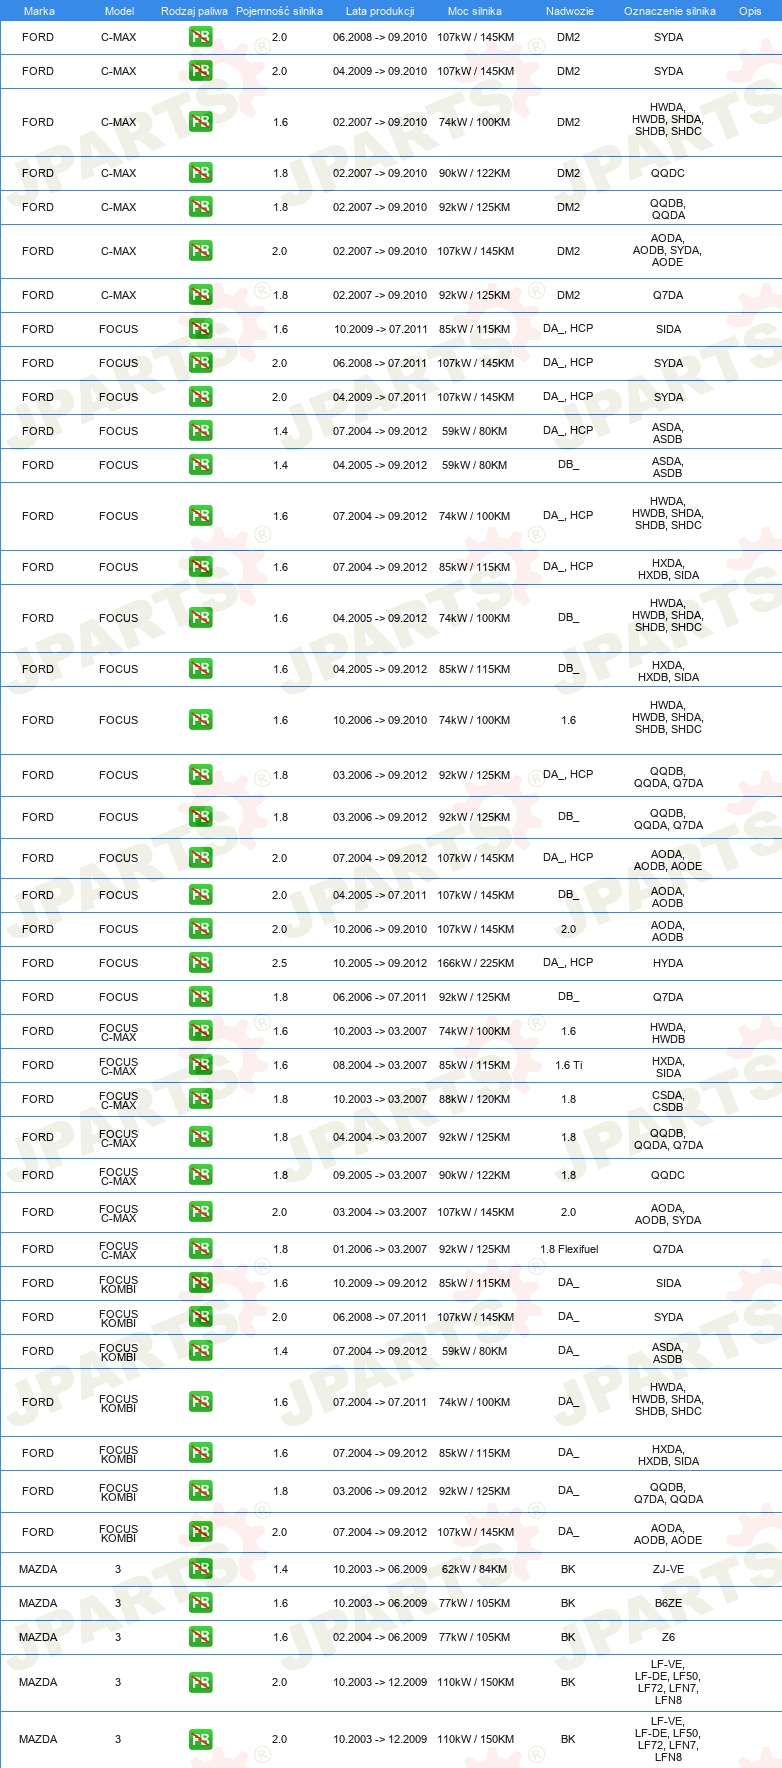This screenshot has height=1768, width=782.
Task: Click the Pojemność silnika column header
Action: pos(279,11)
